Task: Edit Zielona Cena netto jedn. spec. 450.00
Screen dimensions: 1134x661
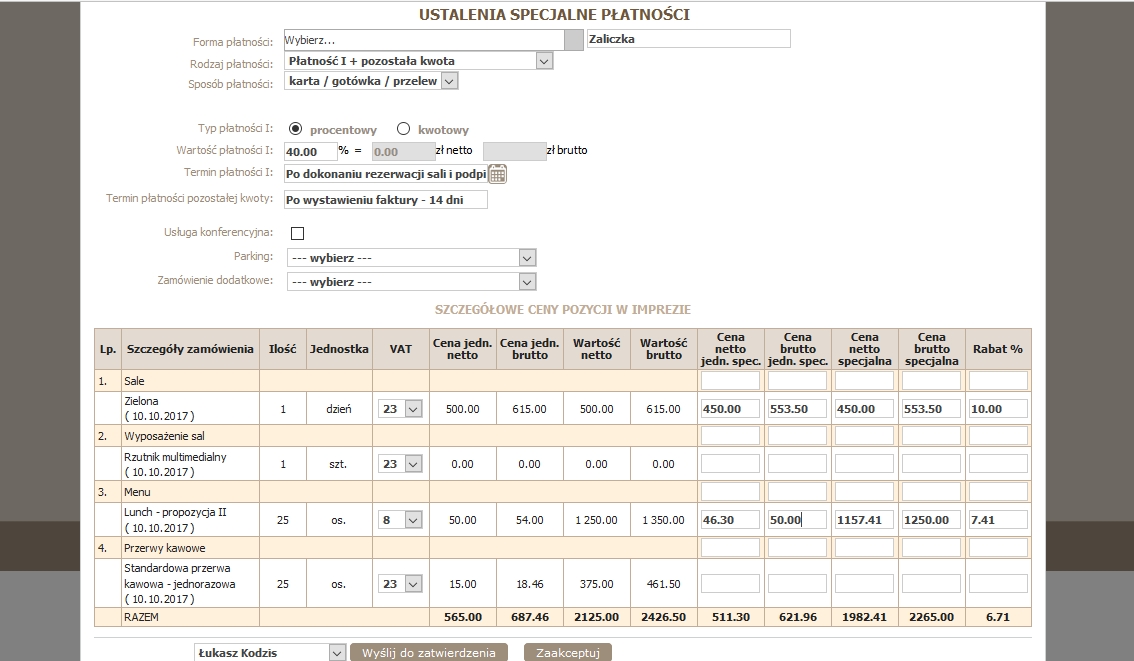Action: click(x=730, y=409)
